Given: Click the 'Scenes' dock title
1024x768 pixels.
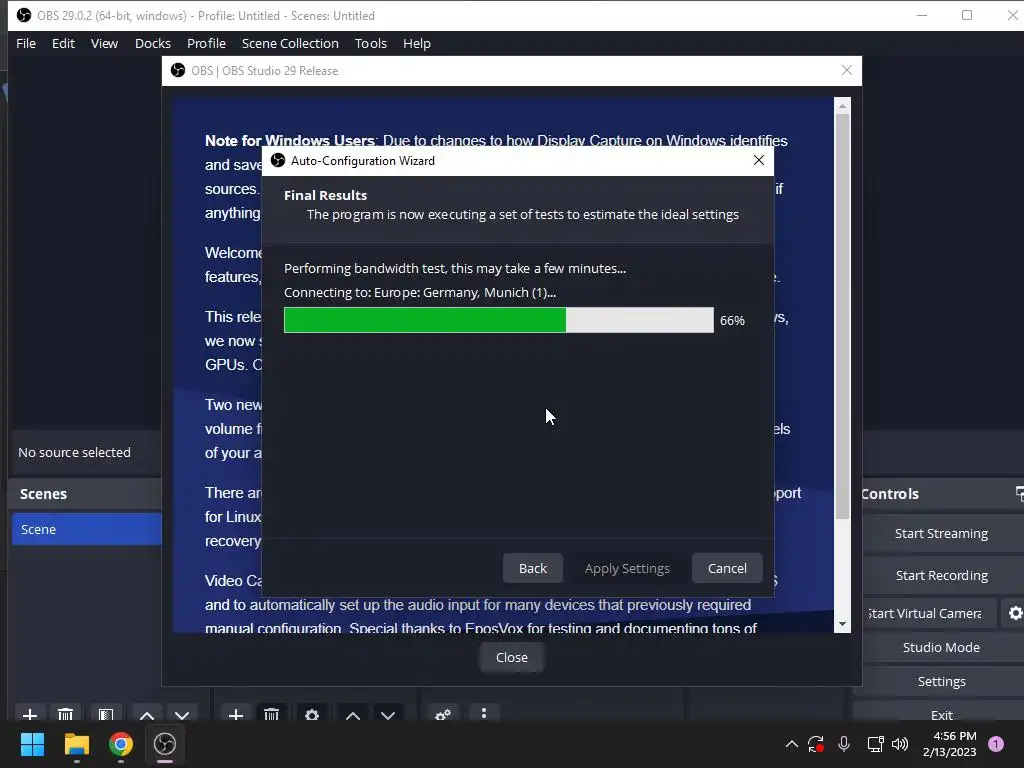Looking at the screenshot, I should 43,494.
